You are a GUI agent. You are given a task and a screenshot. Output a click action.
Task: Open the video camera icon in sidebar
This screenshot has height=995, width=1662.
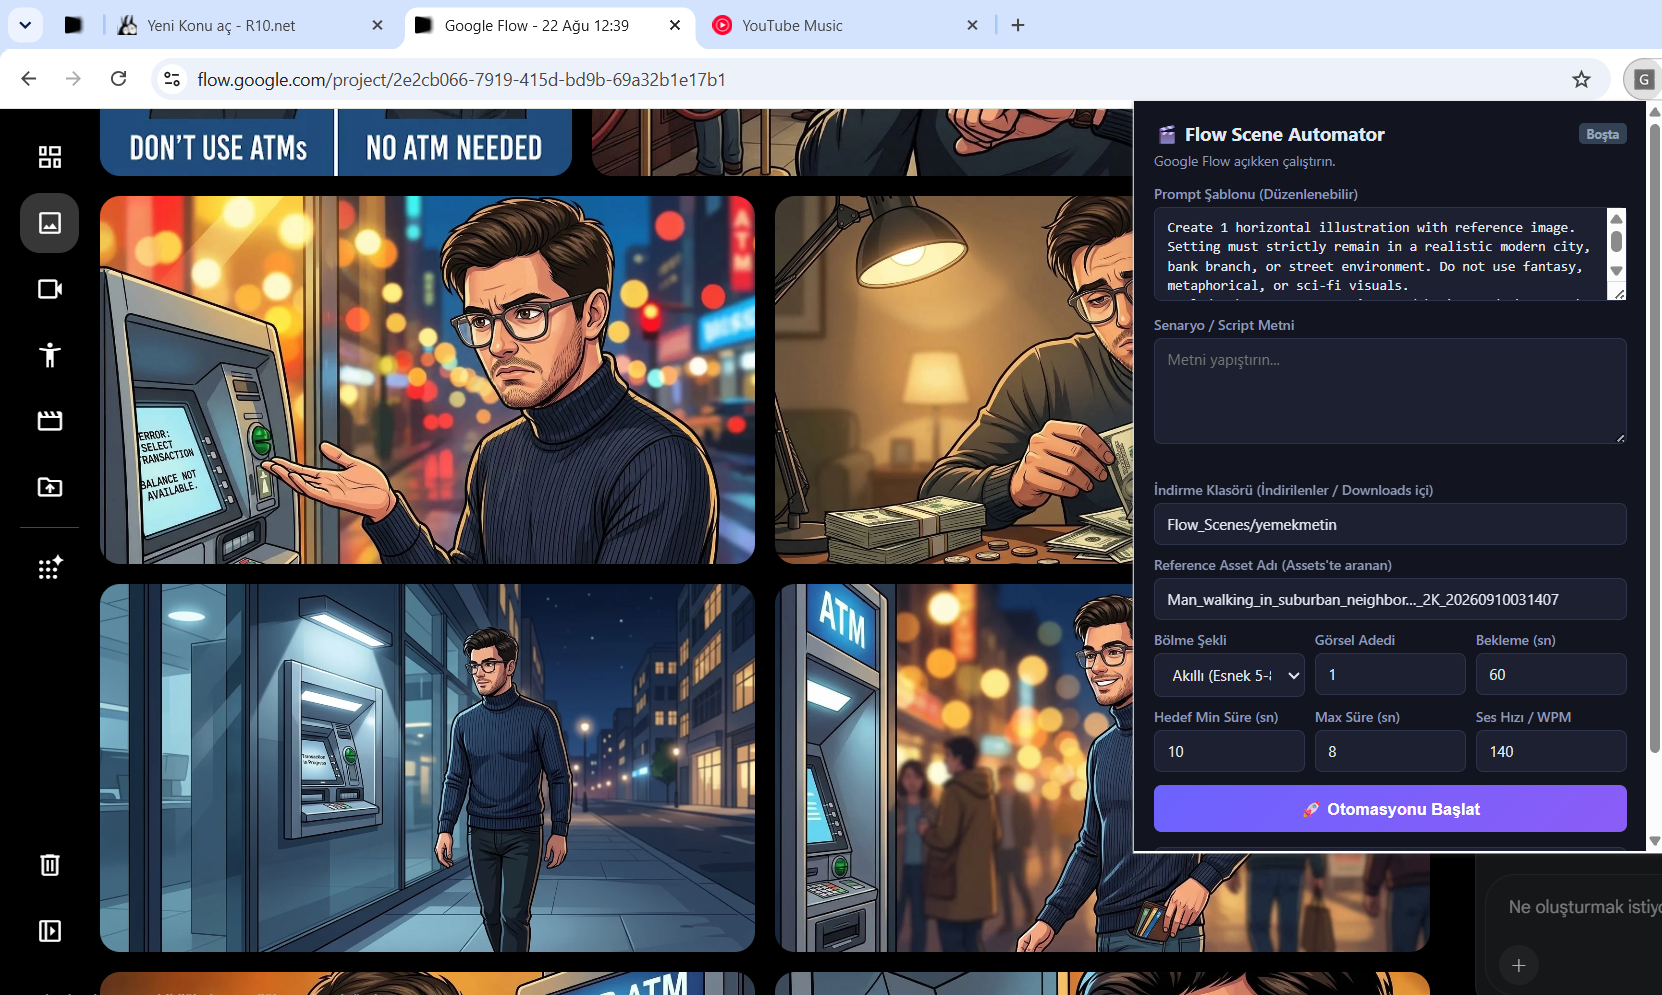(49, 289)
